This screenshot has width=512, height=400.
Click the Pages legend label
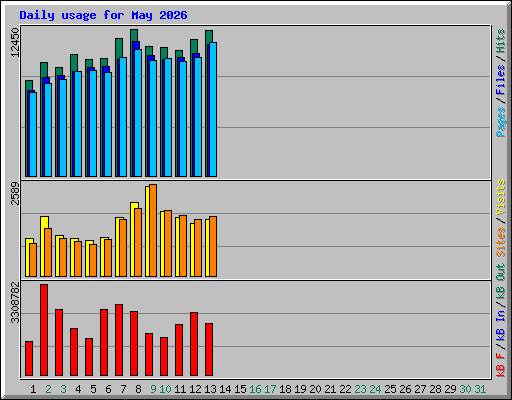501,122
